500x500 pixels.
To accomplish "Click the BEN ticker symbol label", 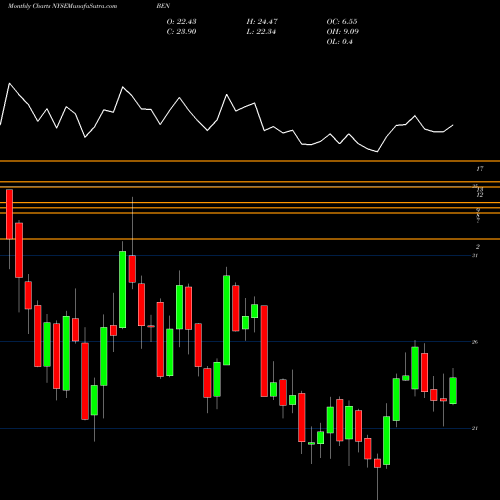I will coord(163,6).
